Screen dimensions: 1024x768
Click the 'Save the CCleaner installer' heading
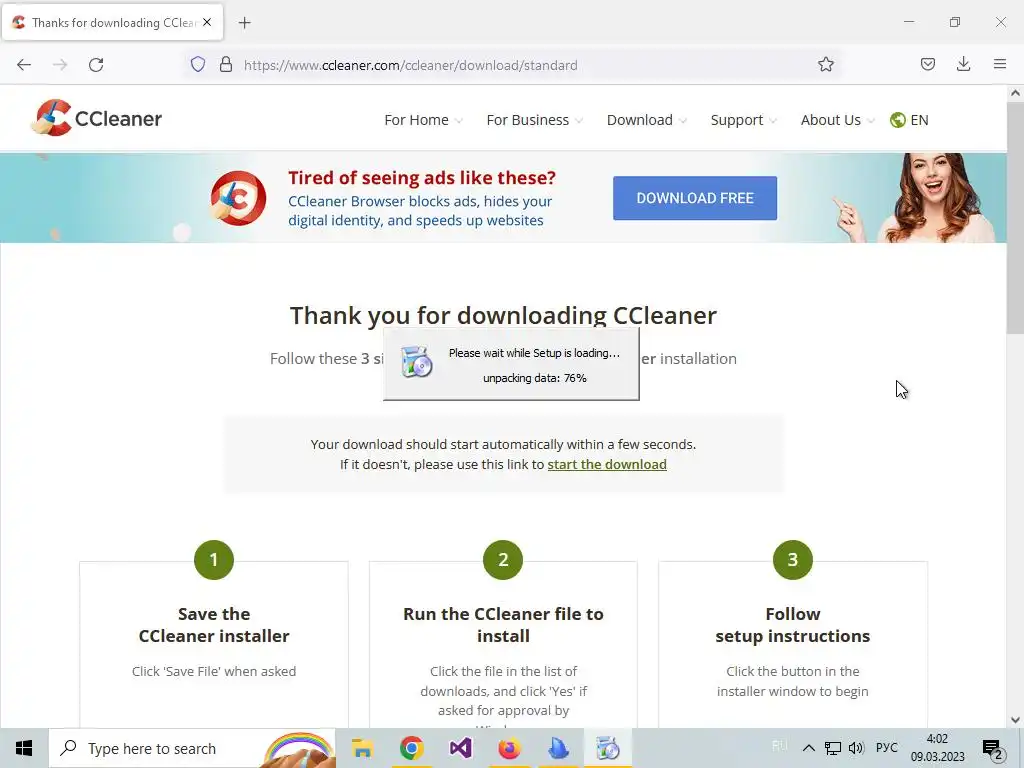(x=214, y=625)
